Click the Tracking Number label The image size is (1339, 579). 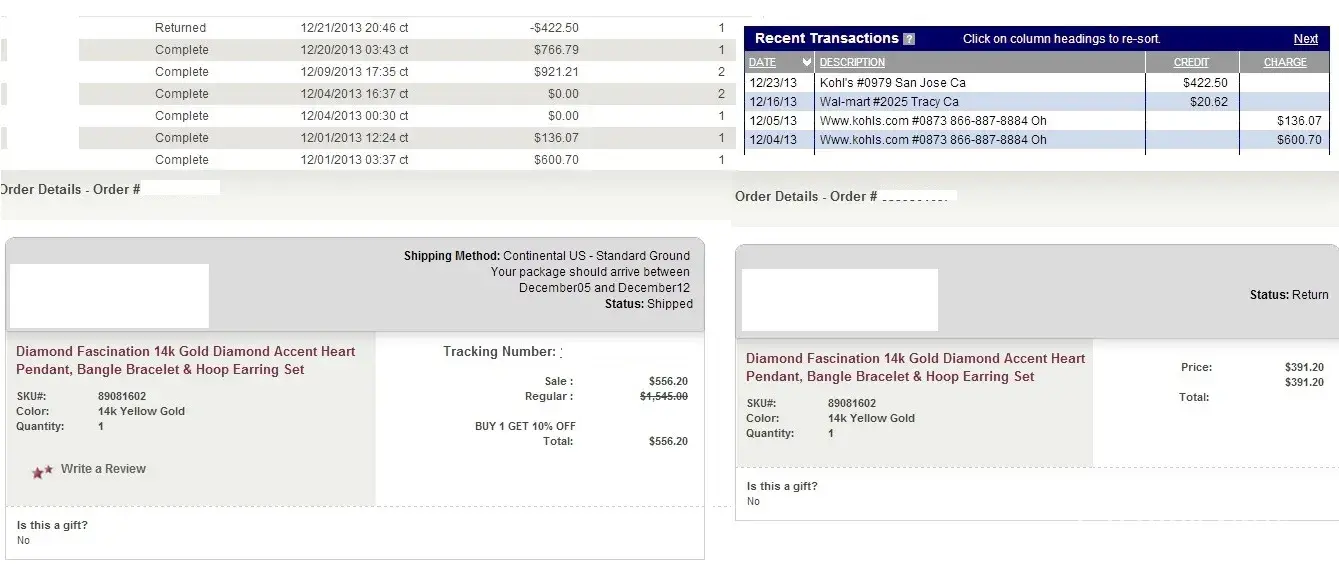coord(499,352)
